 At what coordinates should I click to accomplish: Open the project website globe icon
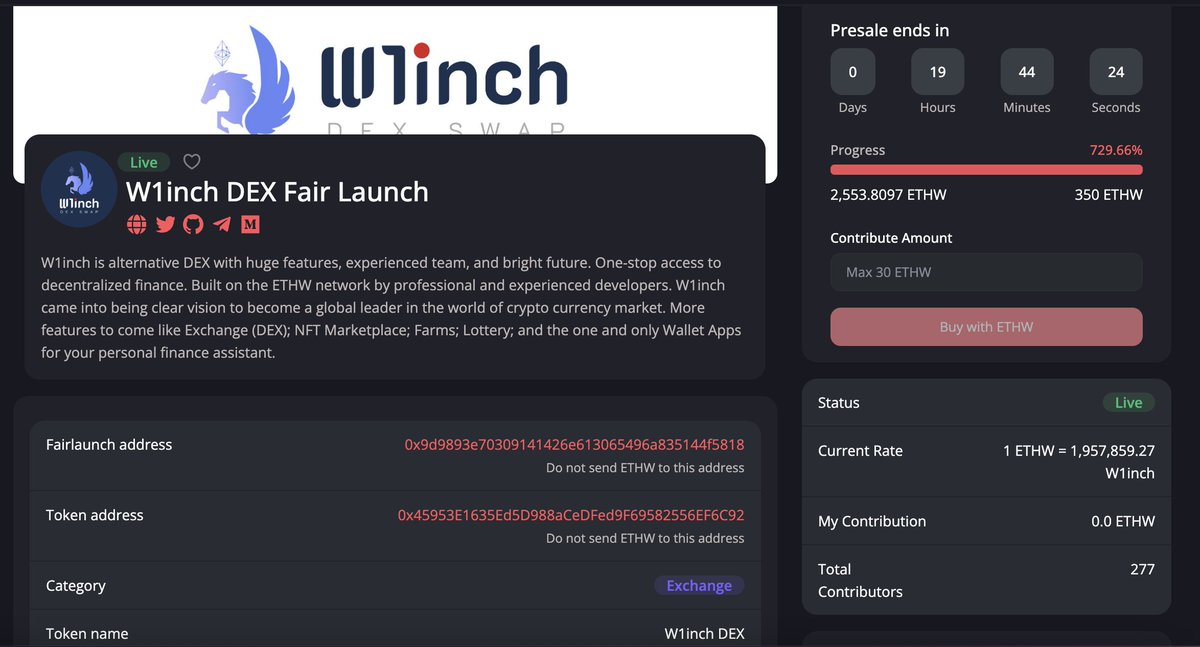point(137,225)
